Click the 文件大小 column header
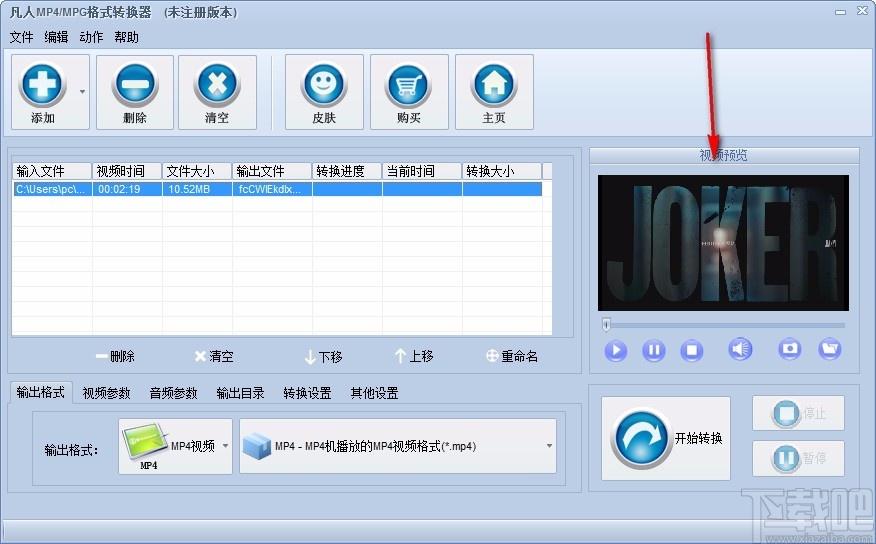The height and width of the screenshot is (544, 876). (x=197, y=171)
